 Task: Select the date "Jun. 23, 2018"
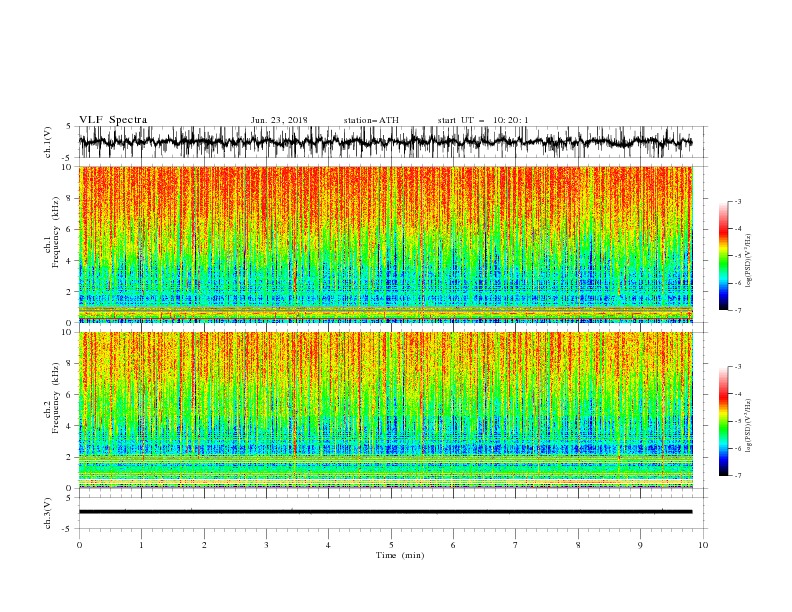click(x=279, y=120)
